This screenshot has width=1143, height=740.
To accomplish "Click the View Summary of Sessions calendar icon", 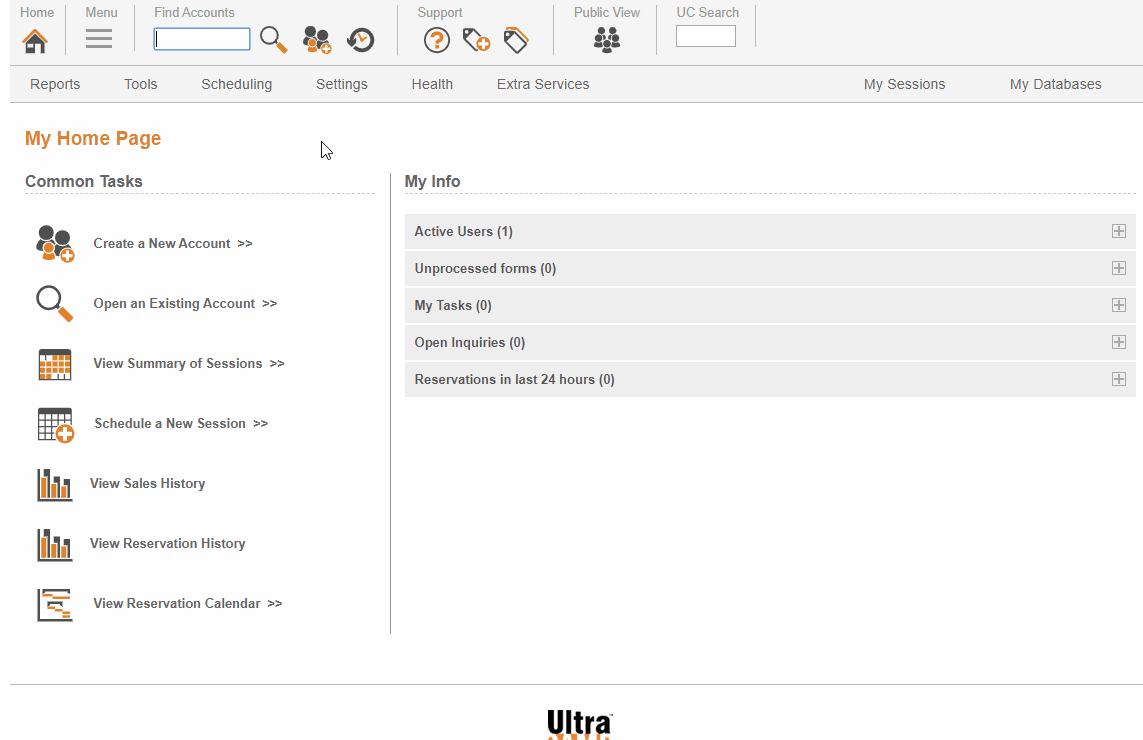I will pyautogui.click(x=55, y=364).
